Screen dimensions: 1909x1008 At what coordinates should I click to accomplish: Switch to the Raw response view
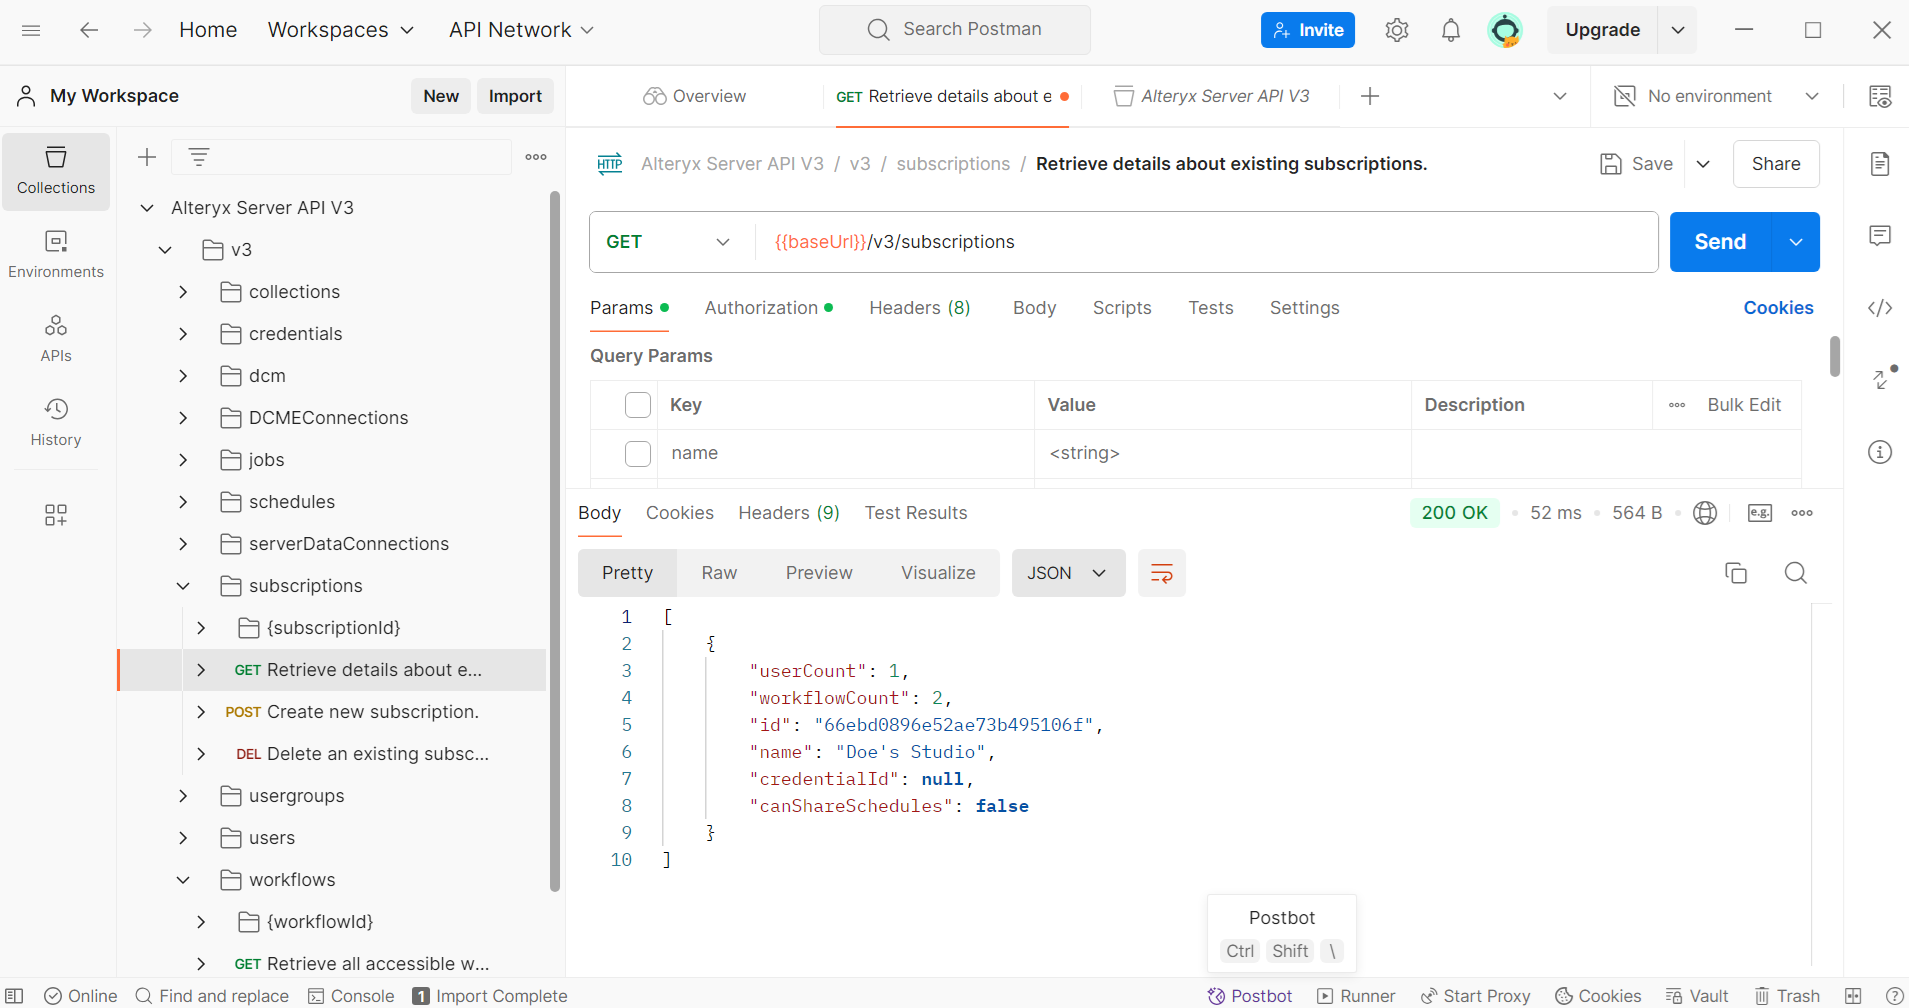719,573
